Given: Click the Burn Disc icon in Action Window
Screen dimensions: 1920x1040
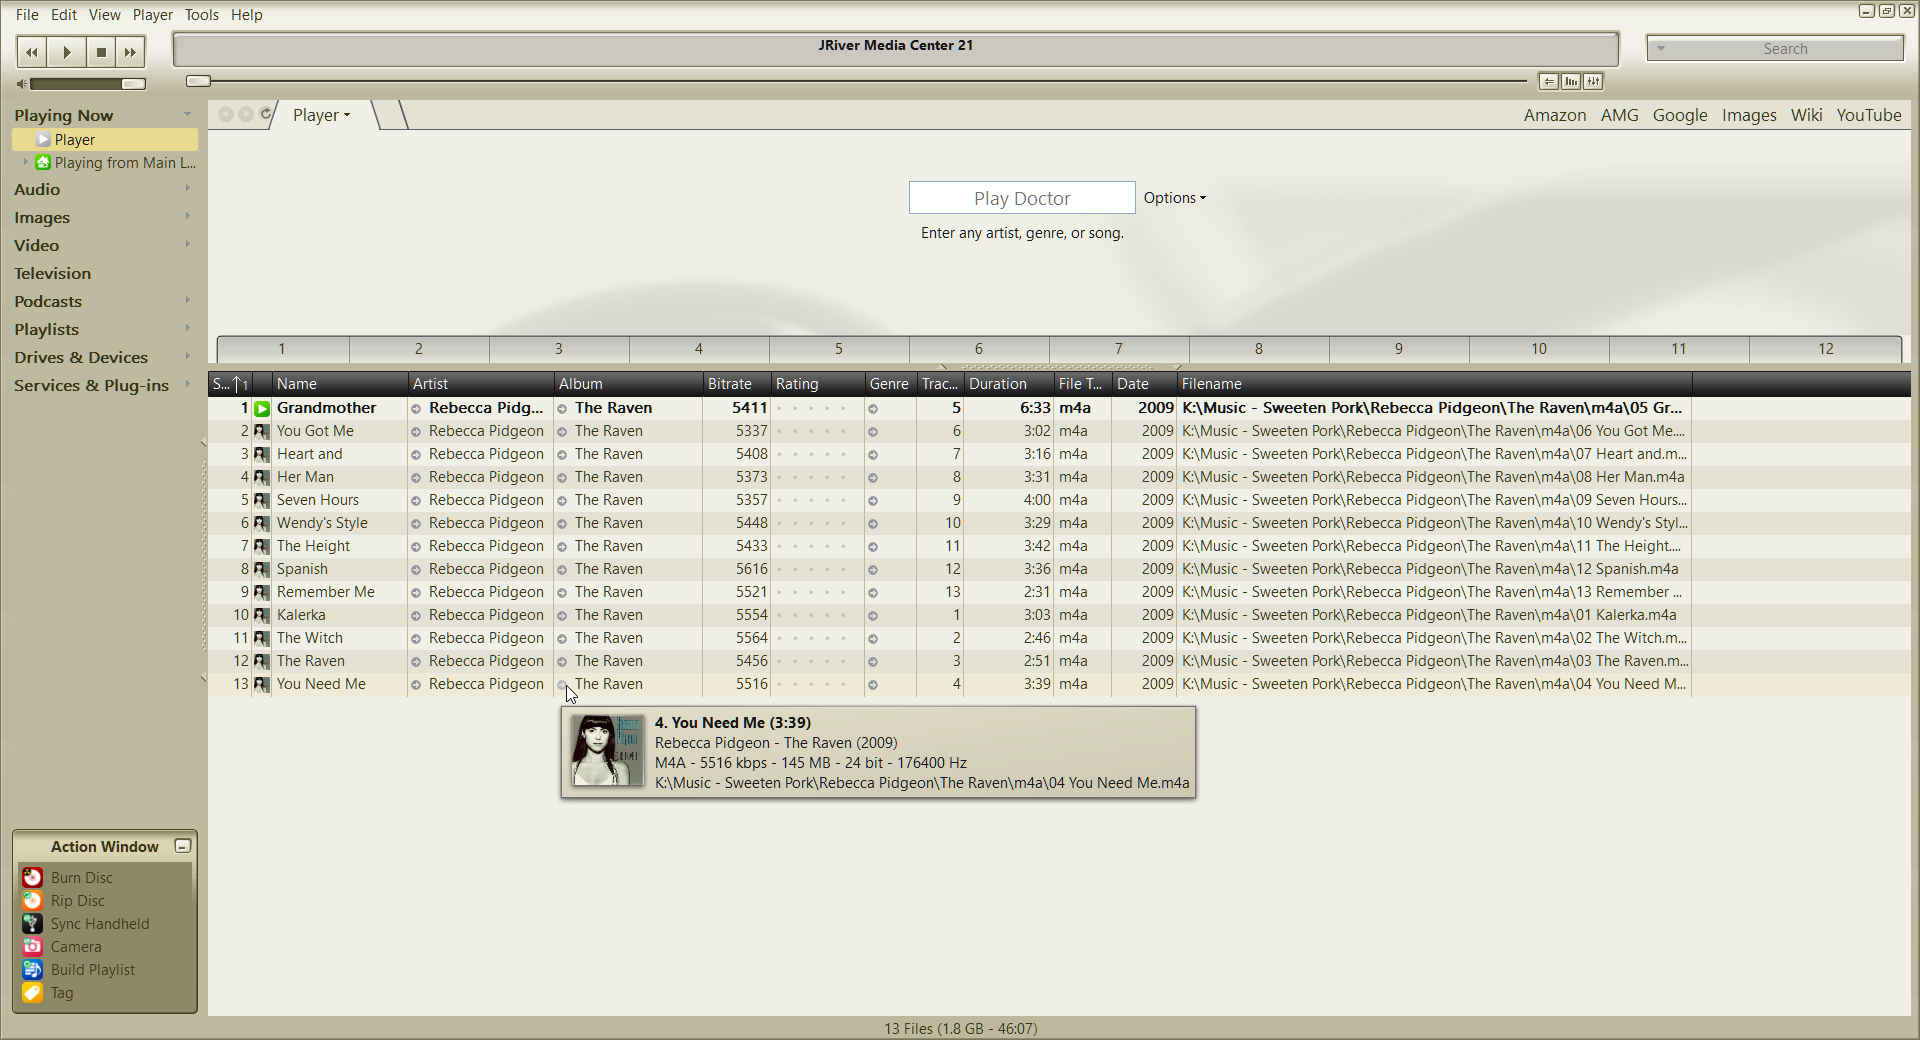Looking at the screenshot, I should click(x=33, y=877).
